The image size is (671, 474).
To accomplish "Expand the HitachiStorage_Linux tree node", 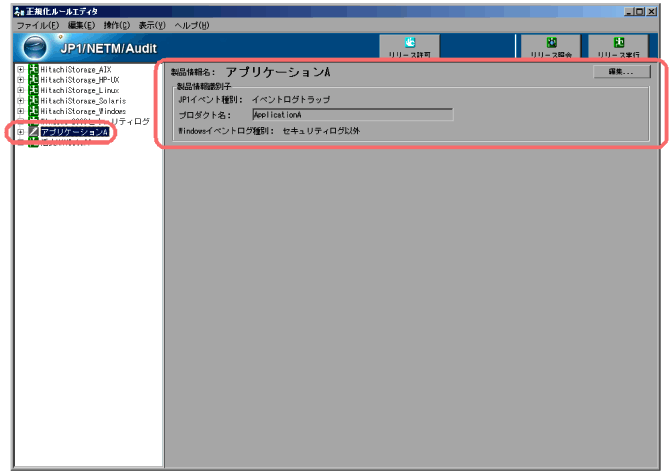I will [20, 90].
